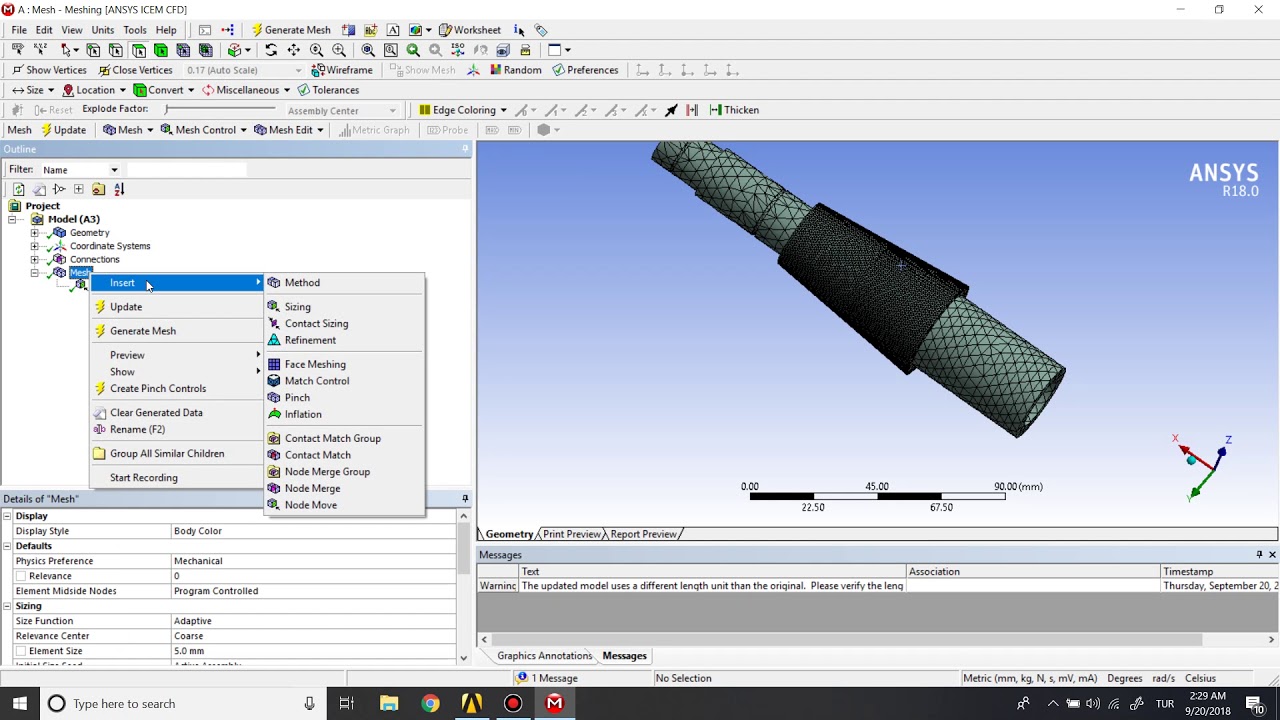The width and height of the screenshot is (1280, 720).
Task: Click the Outline filter text field
Action: coord(186,170)
